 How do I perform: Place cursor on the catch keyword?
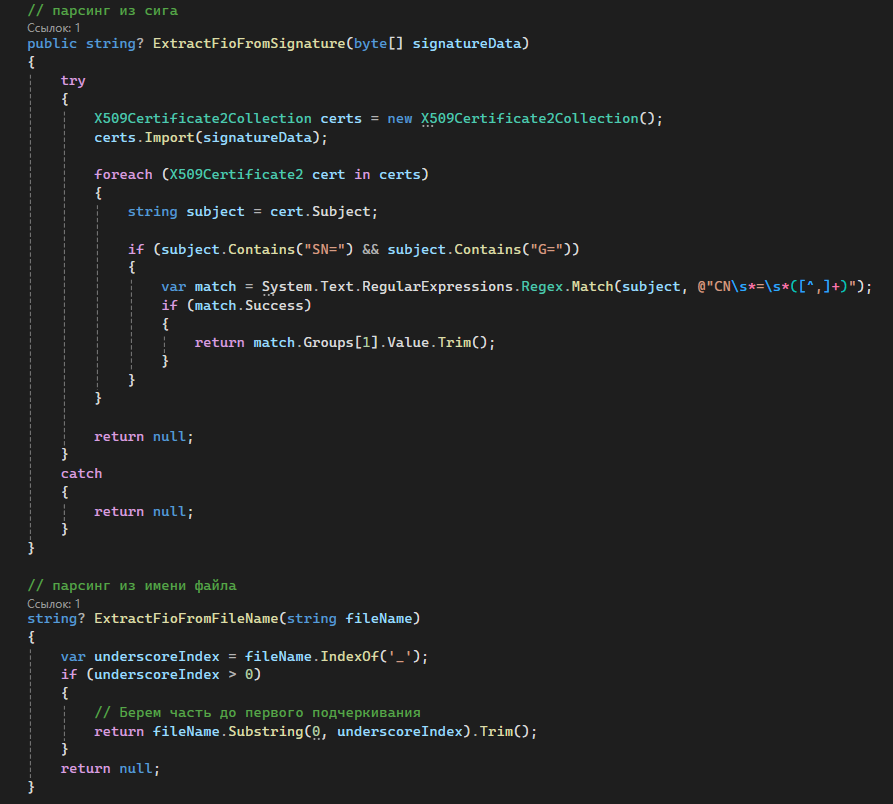pos(81,473)
